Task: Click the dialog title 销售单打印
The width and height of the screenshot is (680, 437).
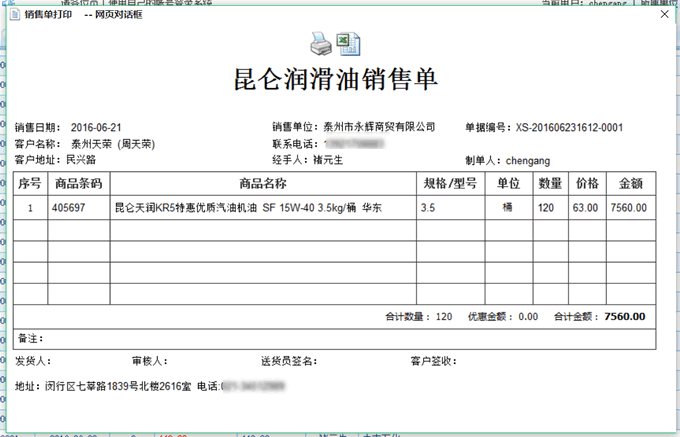Action: coord(48,14)
